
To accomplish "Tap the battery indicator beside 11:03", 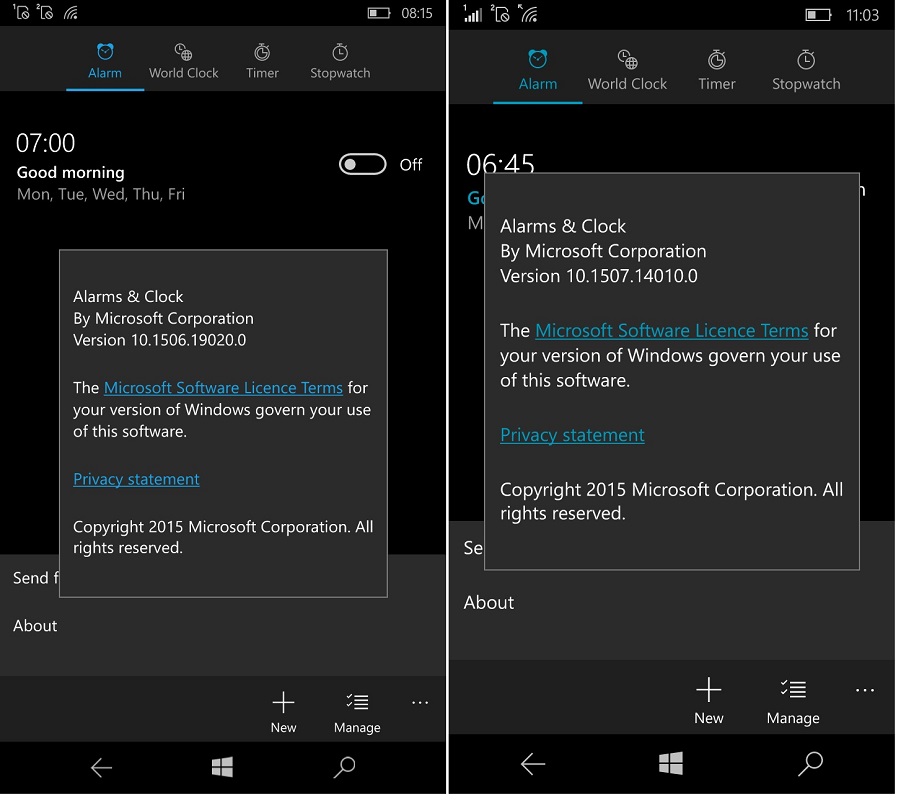I will point(819,15).
